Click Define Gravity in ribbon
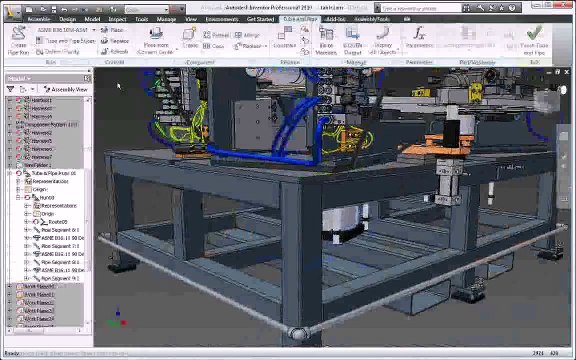Image resolution: width=576 pixels, height=360 pixels. point(58,52)
